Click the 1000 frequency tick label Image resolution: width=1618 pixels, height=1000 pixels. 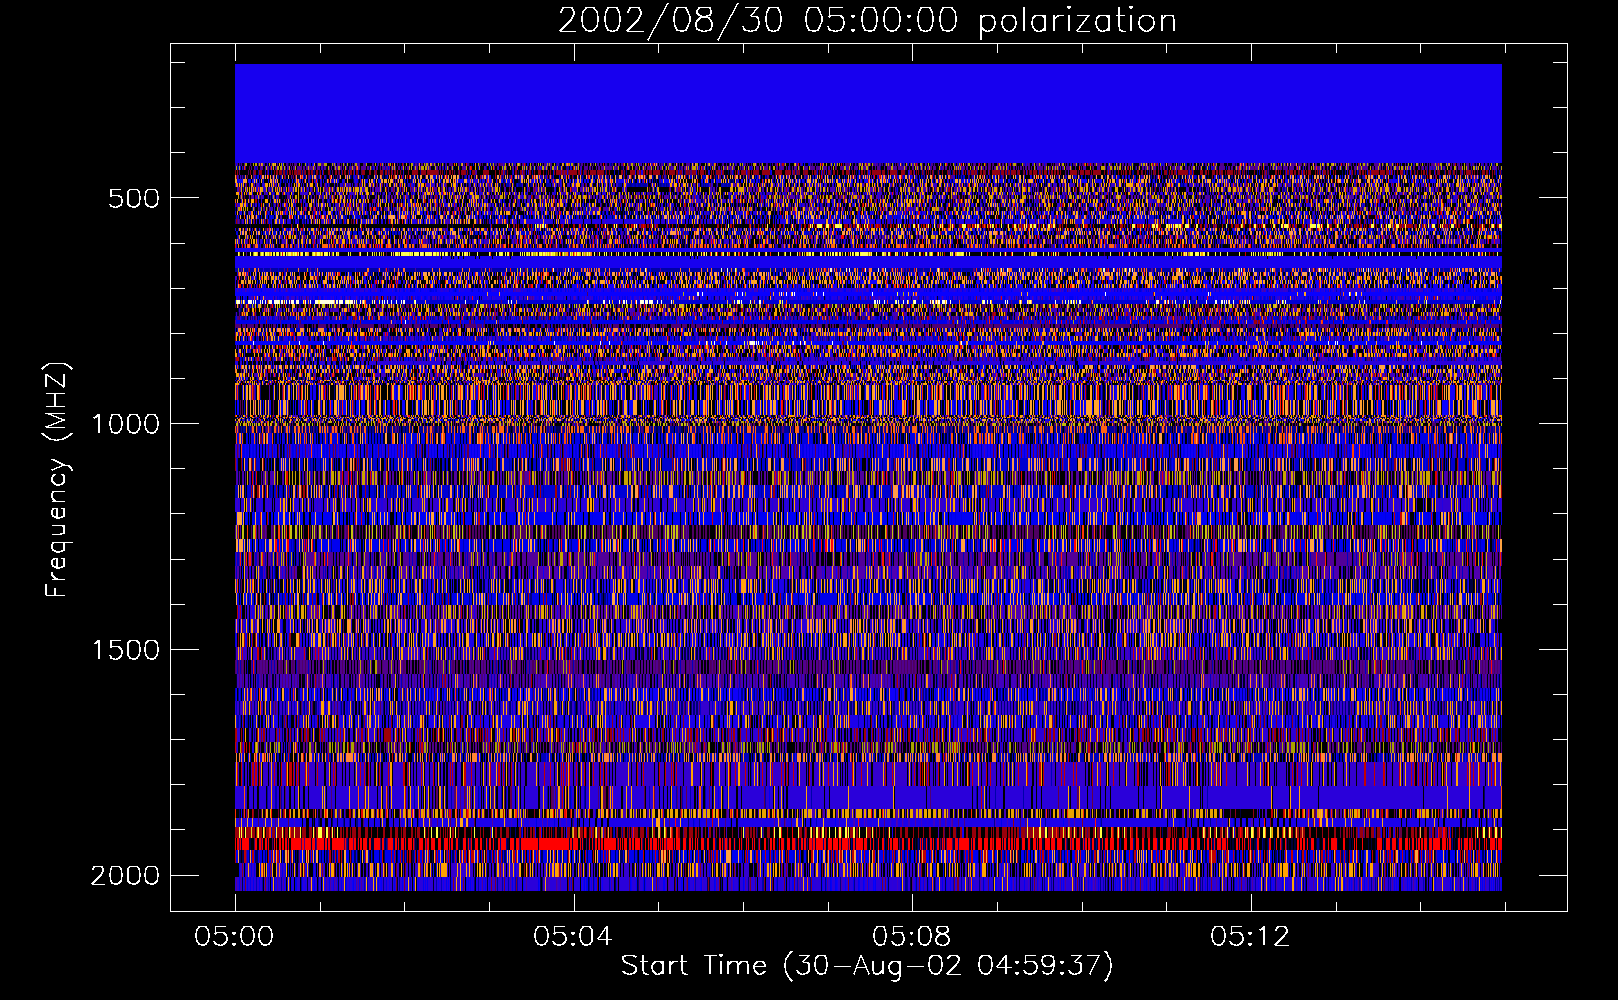tap(126, 424)
